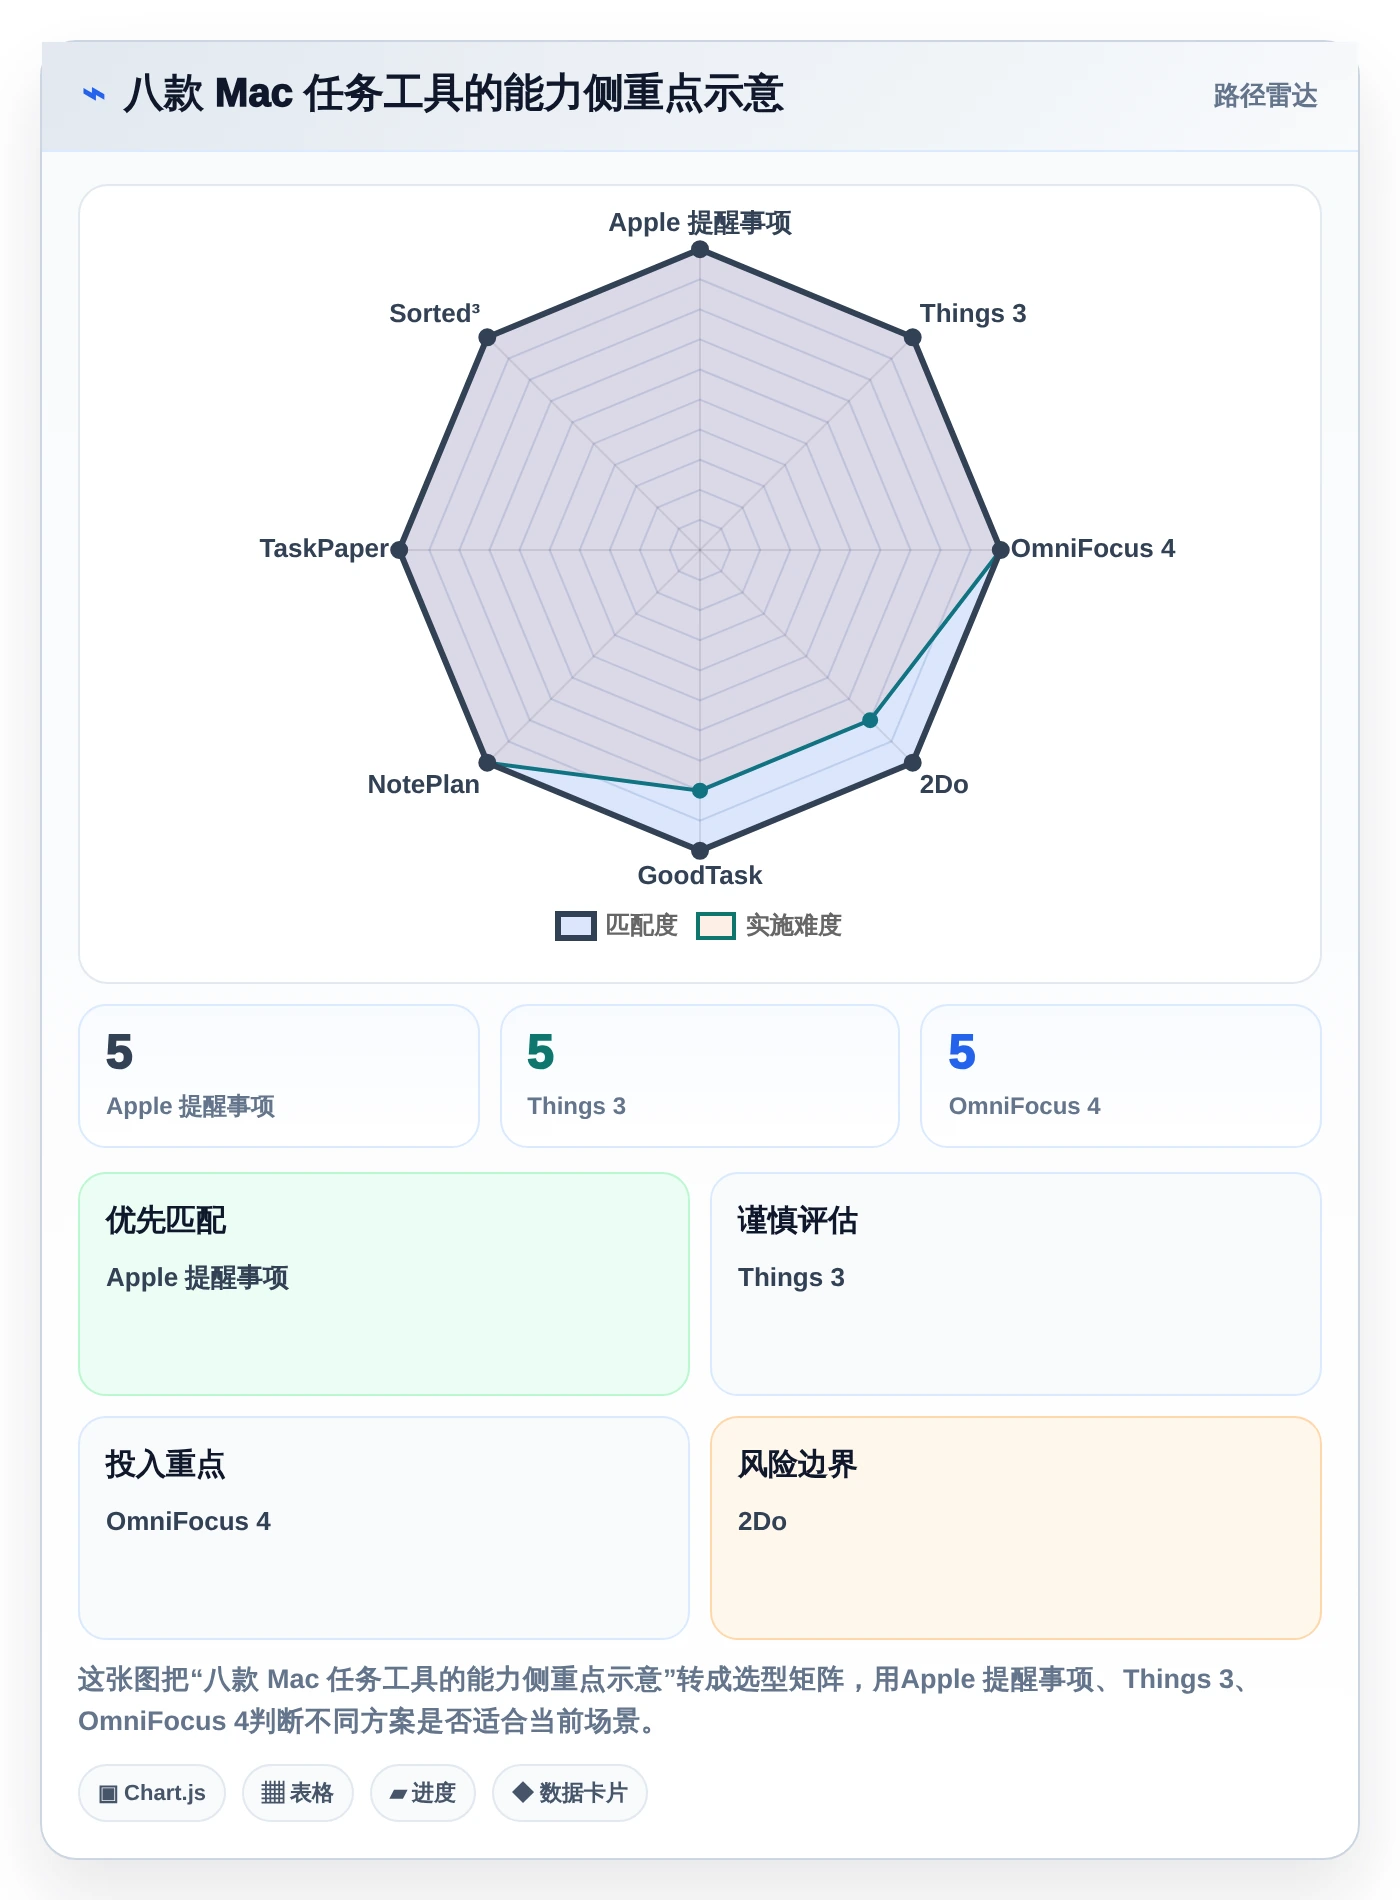Click the 表格 tag chip

coord(298,1793)
